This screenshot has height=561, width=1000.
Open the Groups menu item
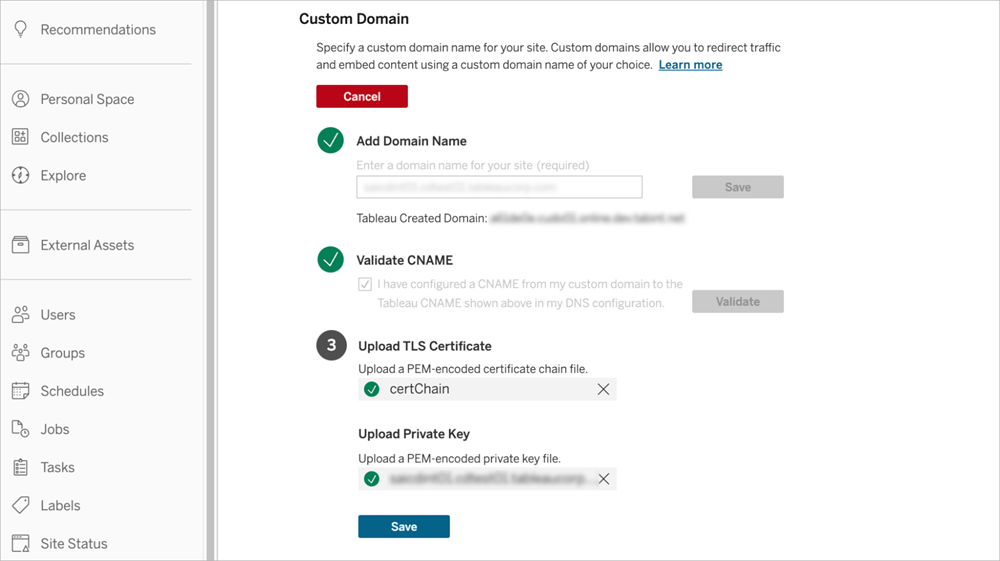tap(62, 353)
